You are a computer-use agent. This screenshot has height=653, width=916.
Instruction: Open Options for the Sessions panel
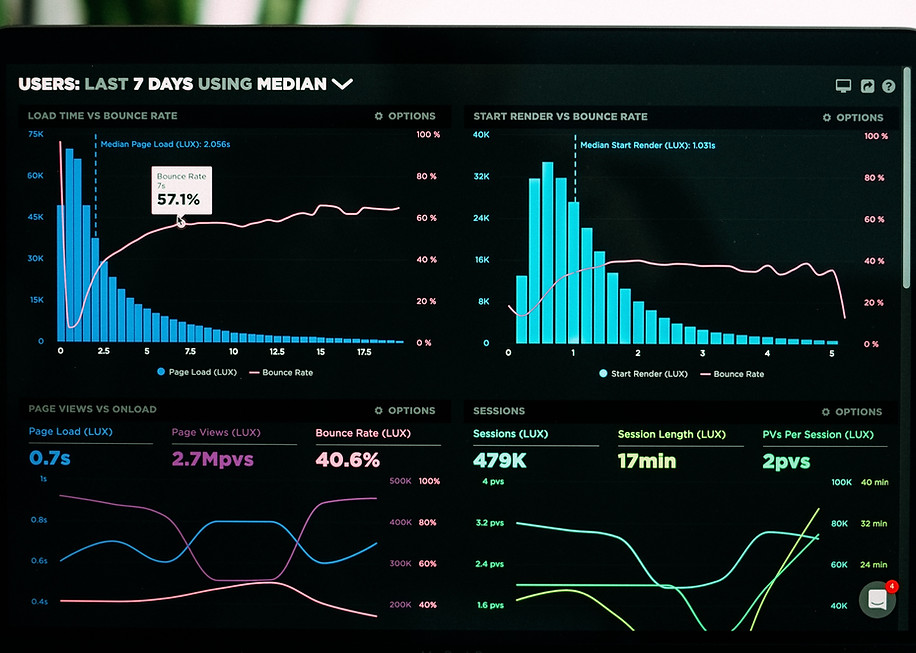(x=852, y=412)
